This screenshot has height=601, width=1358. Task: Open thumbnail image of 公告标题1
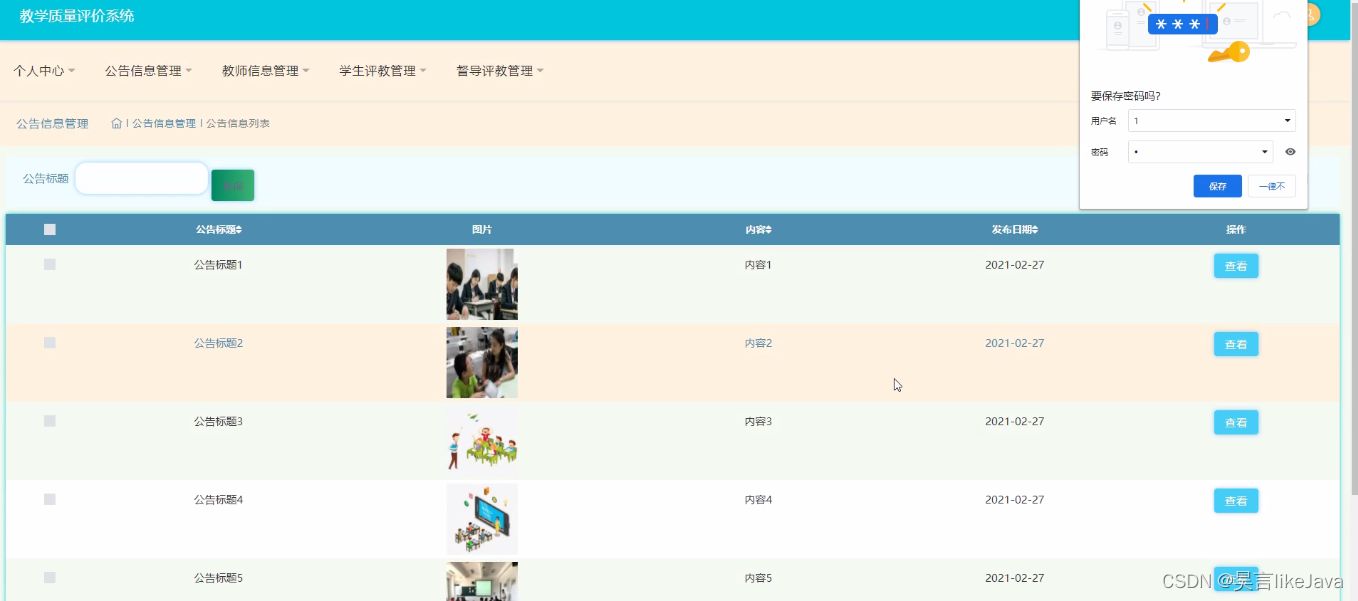tap(482, 284)
